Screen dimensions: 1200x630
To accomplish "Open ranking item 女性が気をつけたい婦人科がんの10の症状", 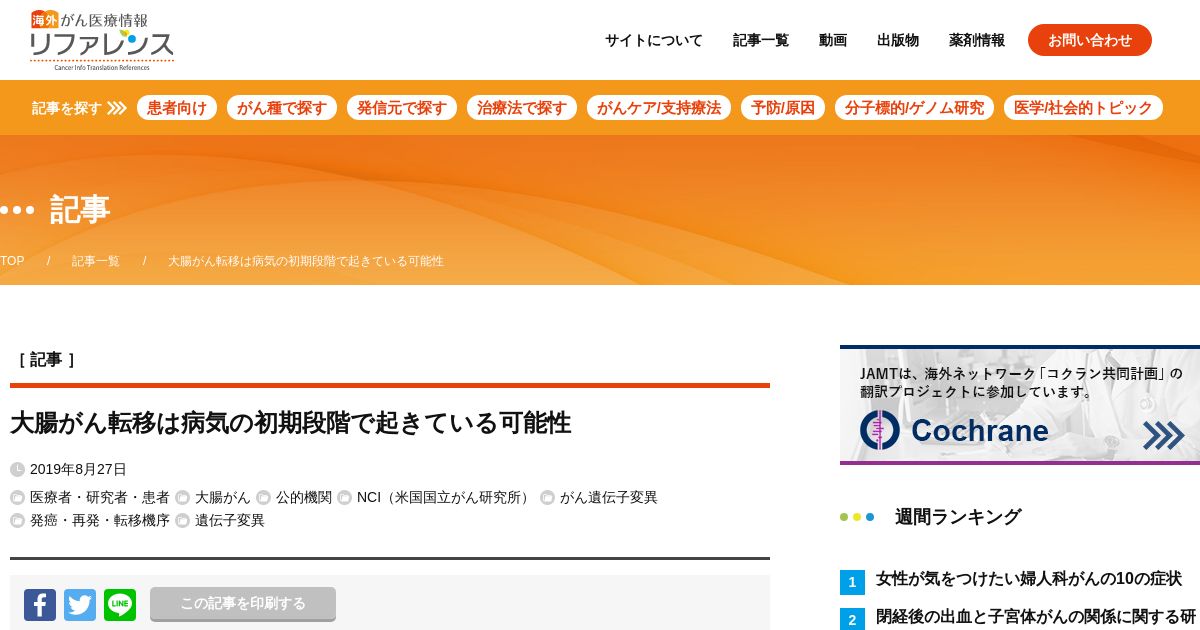I will click(x=1029, y=579).
